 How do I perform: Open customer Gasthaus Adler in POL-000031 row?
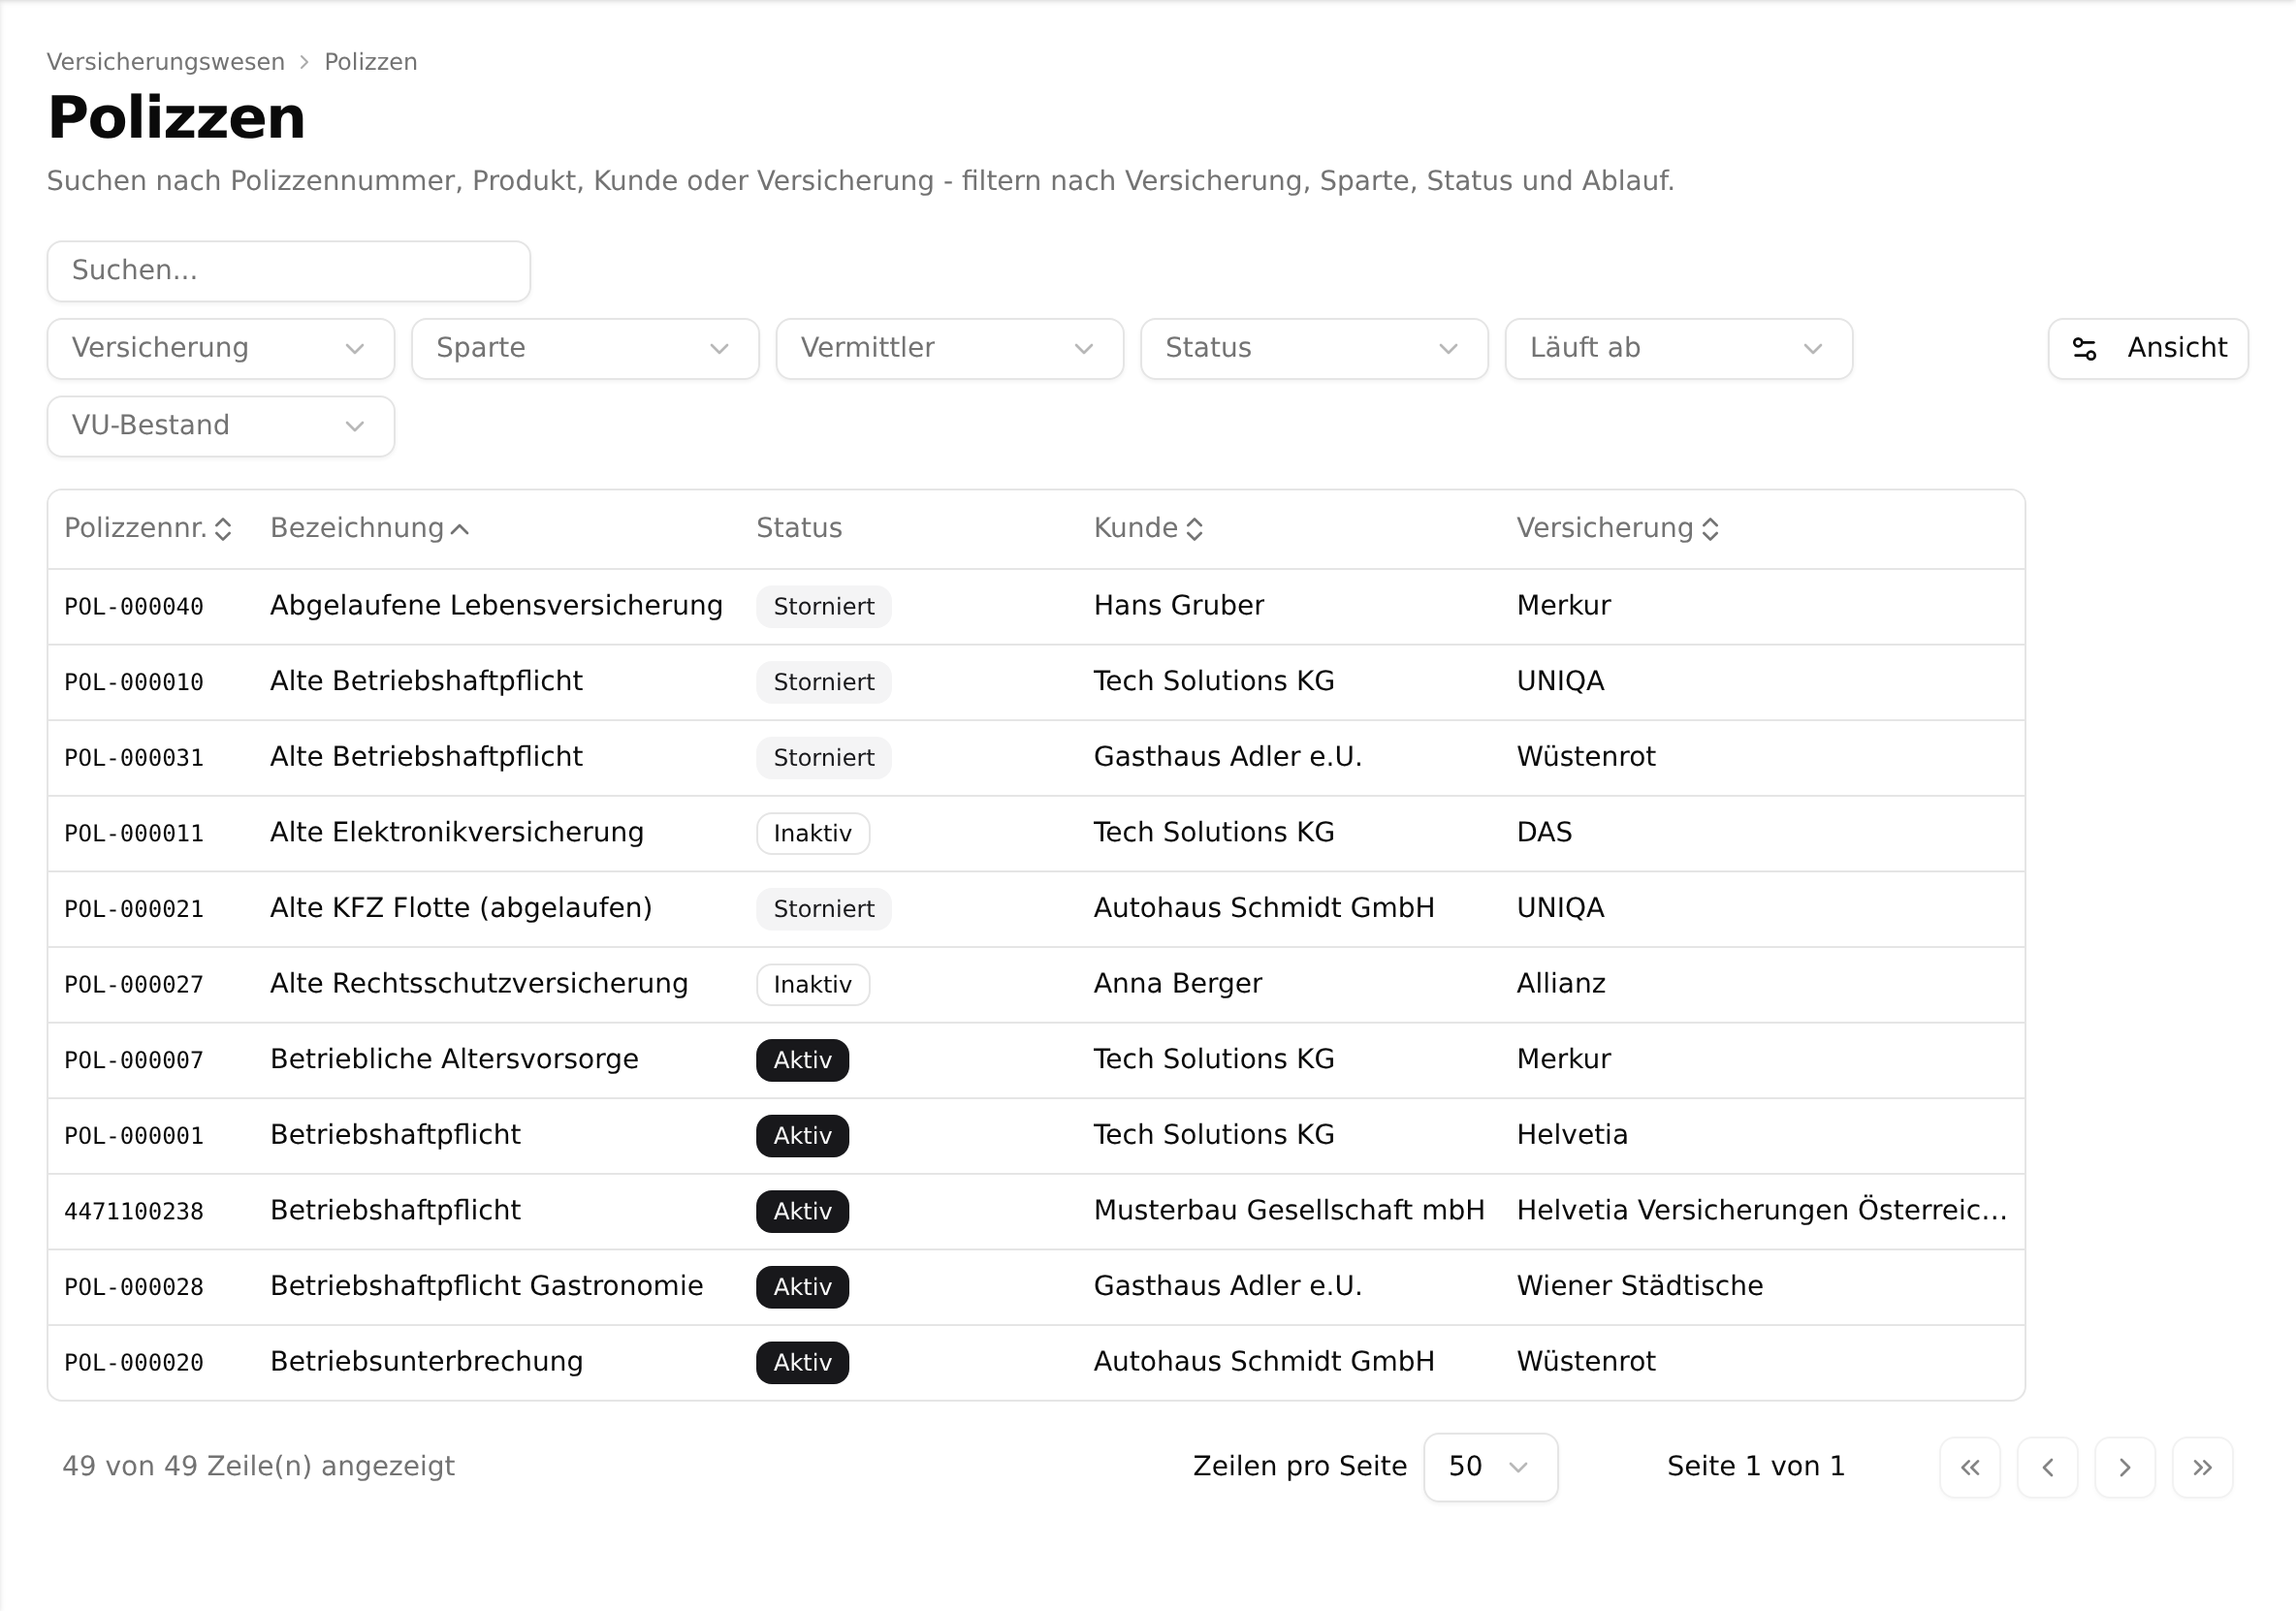pyautogui.click(x=1227, y=757)
